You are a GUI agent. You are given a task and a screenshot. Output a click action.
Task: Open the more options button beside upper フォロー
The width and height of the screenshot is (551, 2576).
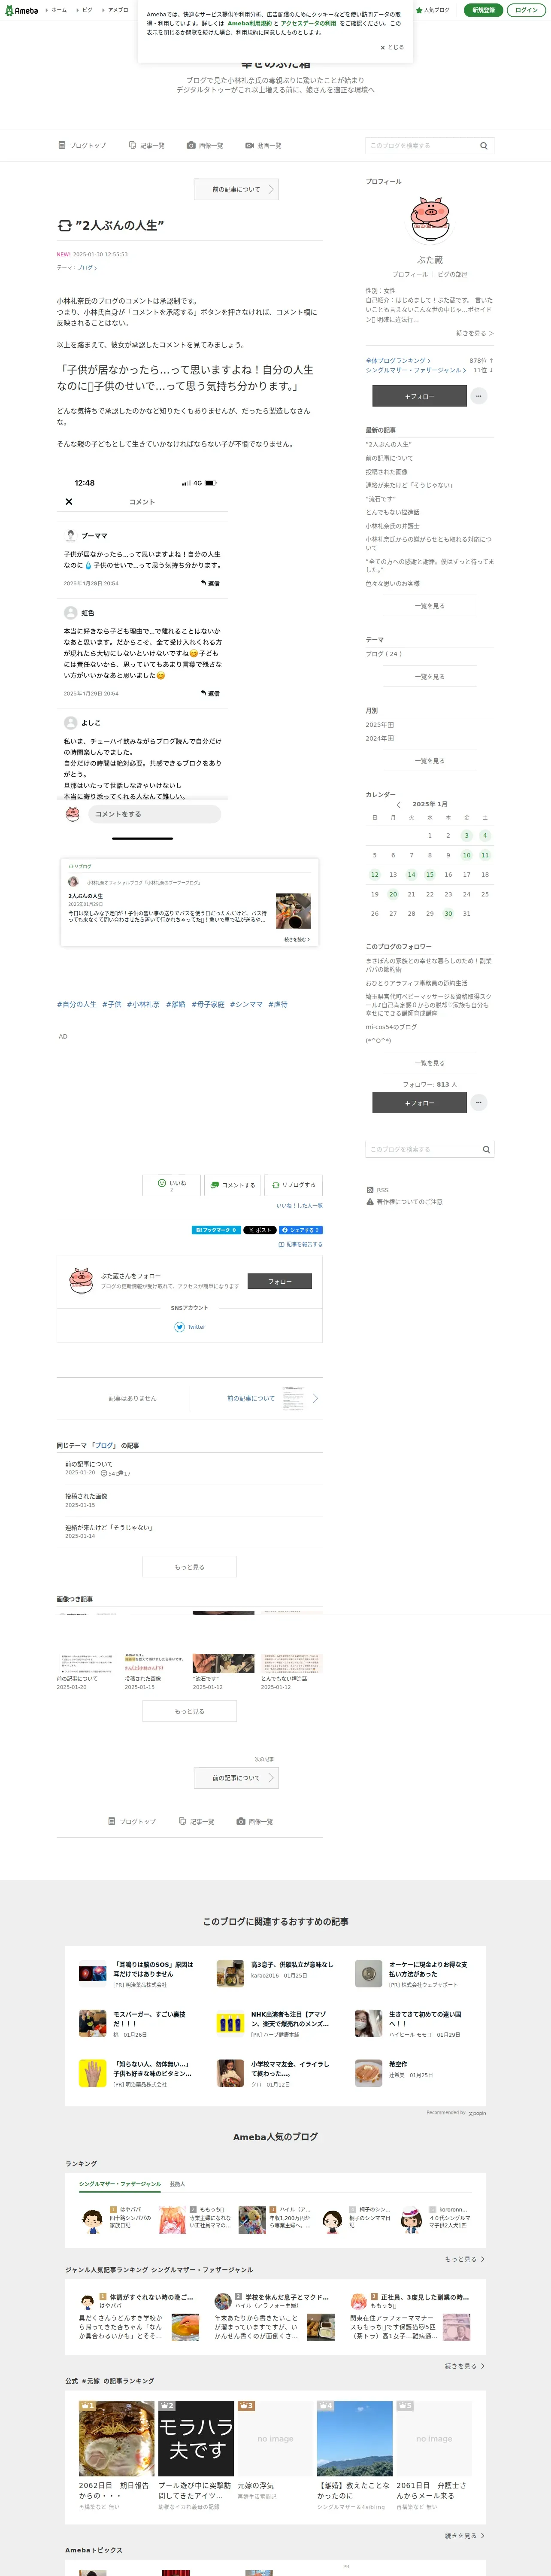click(479, 396)
